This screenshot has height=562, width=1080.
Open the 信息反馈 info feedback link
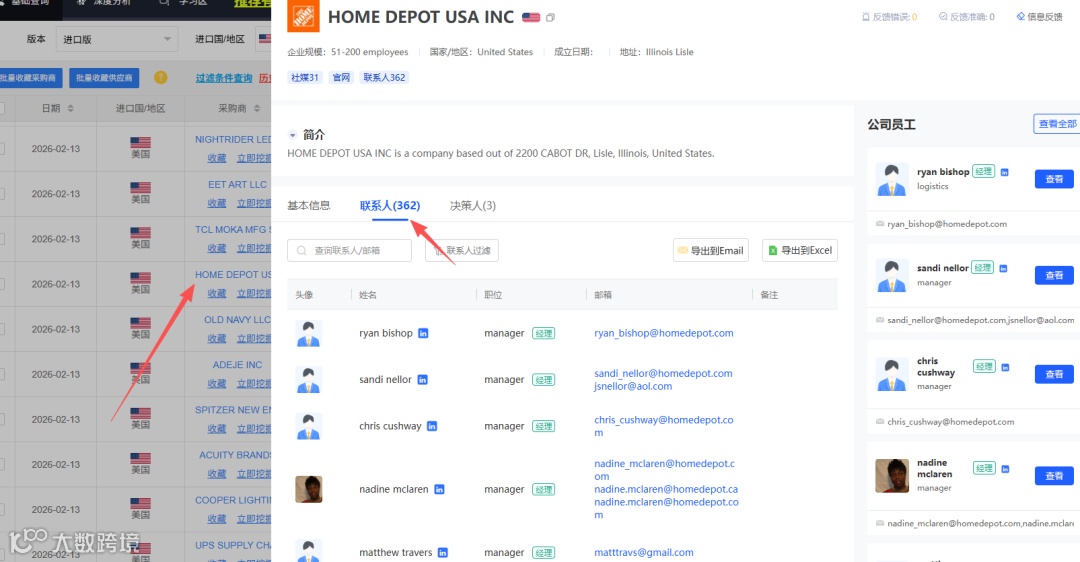[1039, 17]
